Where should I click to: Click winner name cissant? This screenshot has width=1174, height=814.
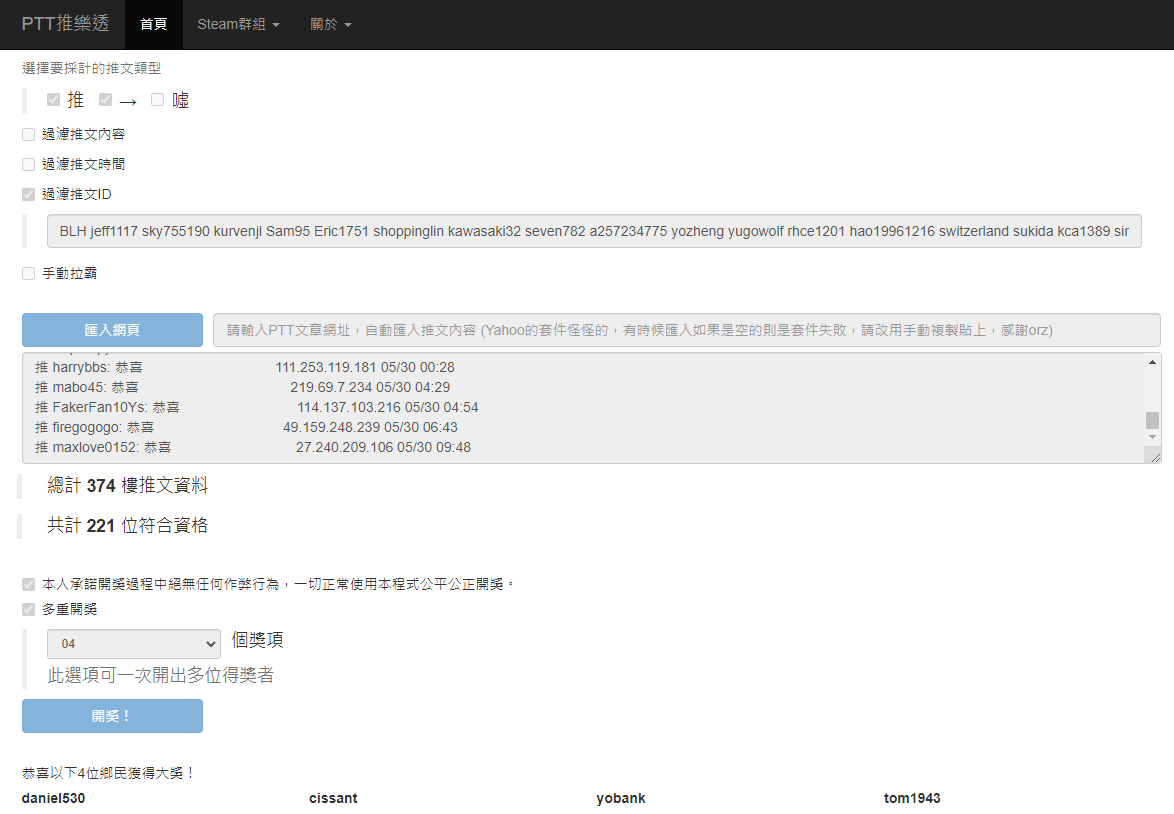333,798
